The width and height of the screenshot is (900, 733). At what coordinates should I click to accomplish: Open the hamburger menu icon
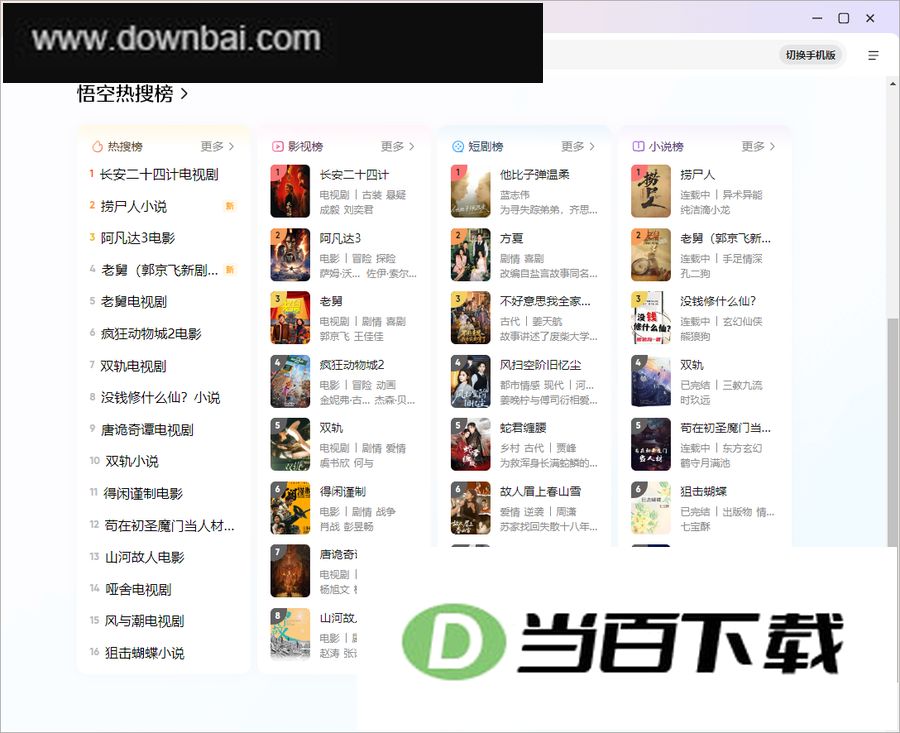click(x=873, y=55)
